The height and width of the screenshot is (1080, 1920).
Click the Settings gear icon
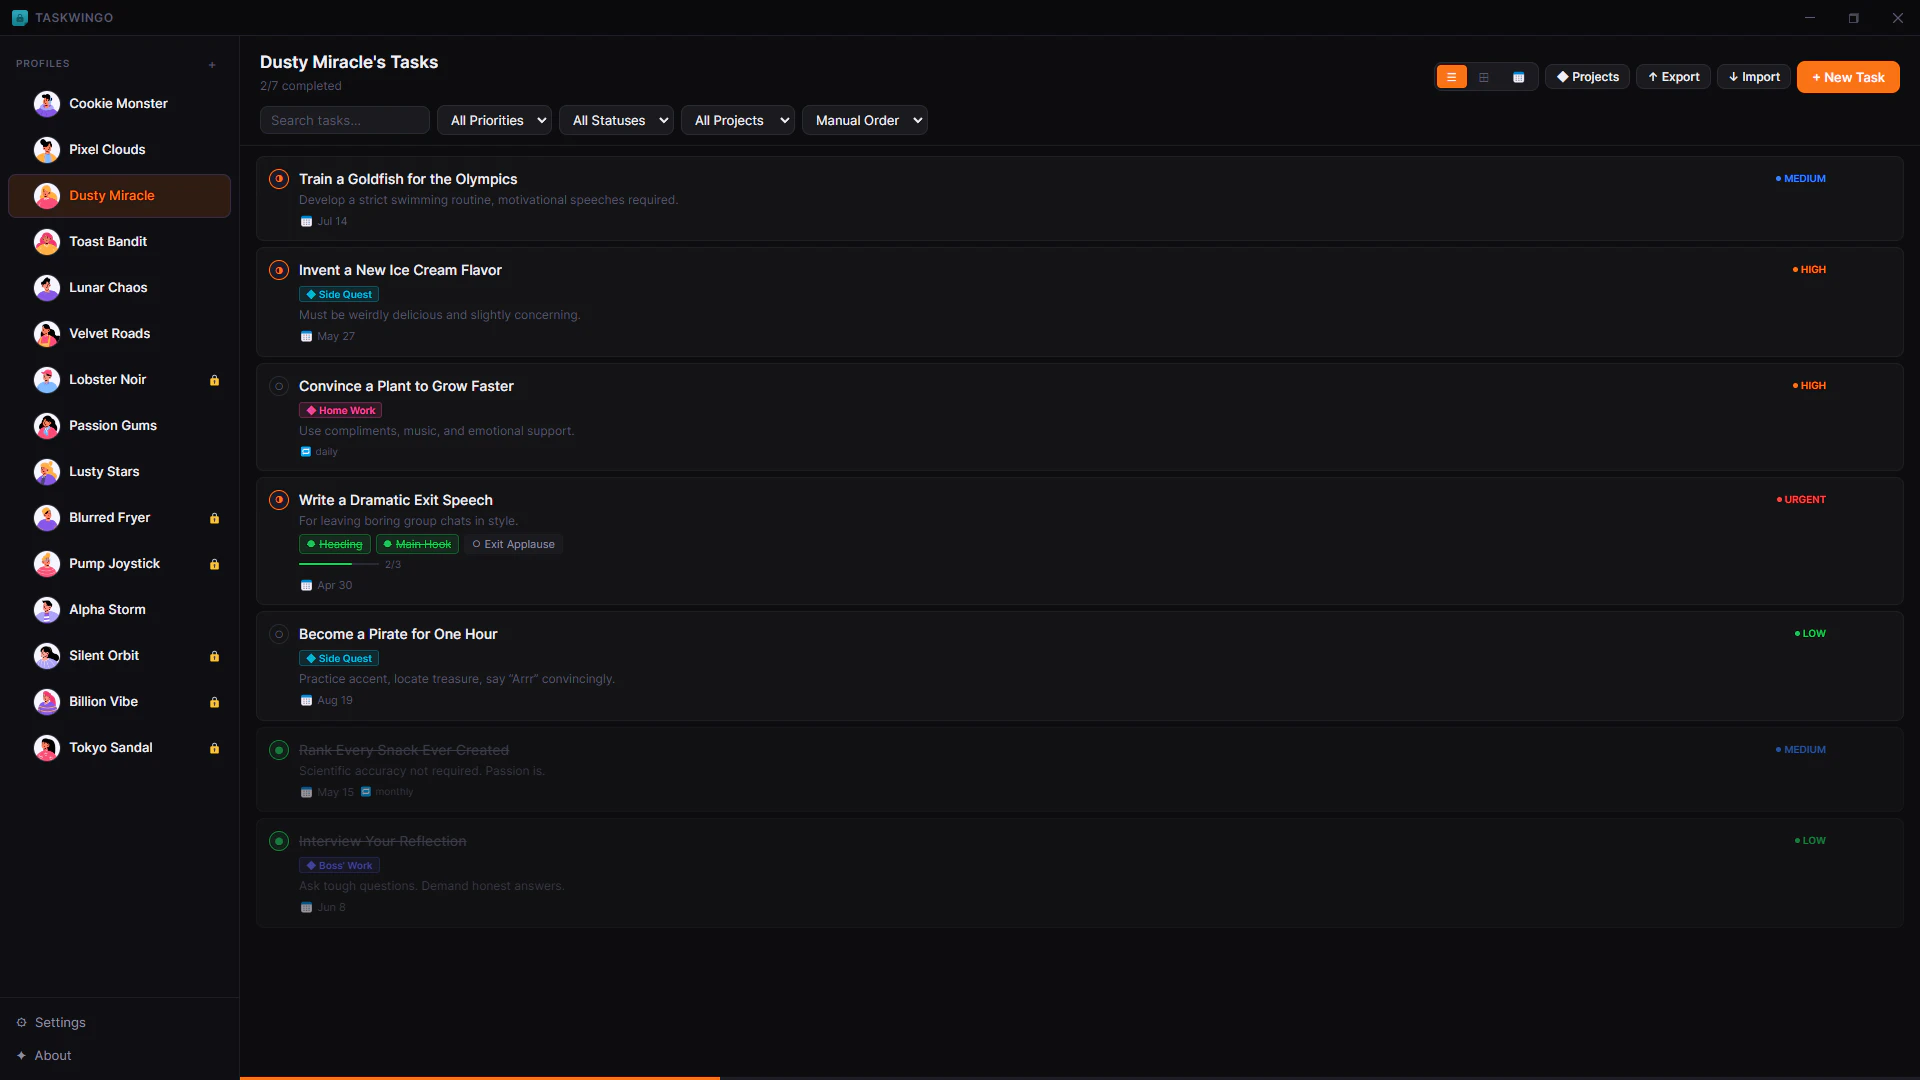coord(21,1023)
